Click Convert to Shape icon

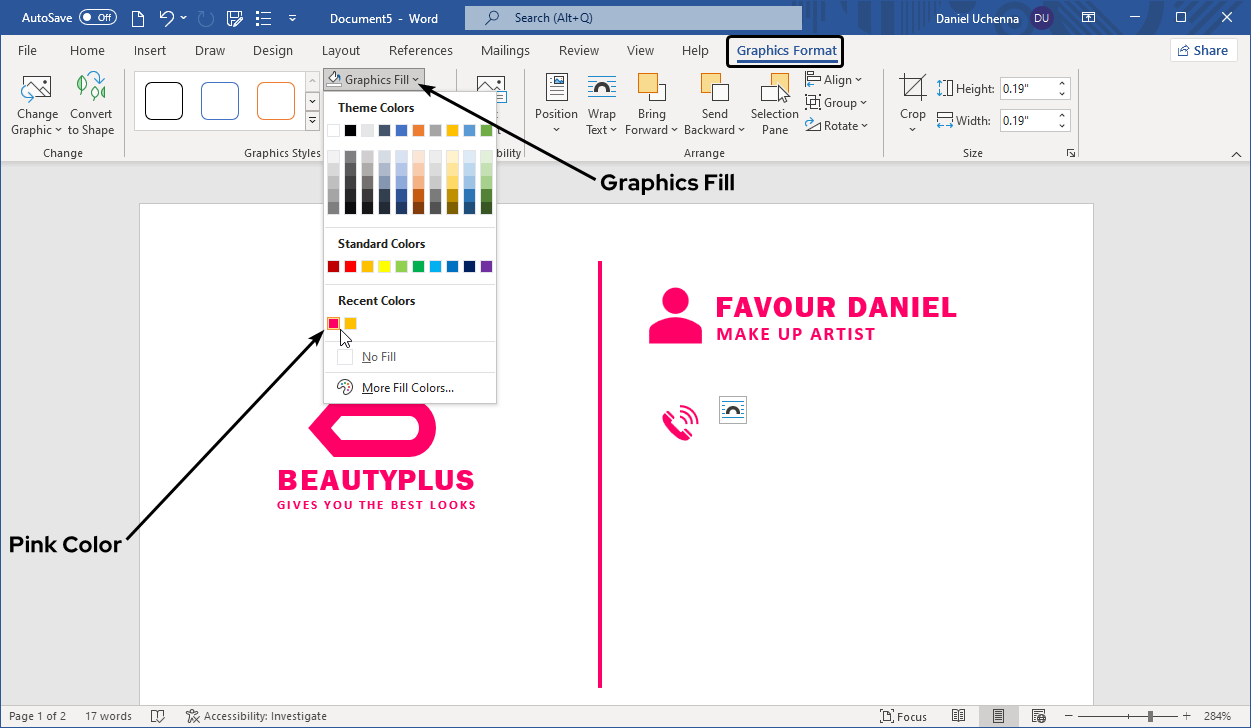(91, 88)
